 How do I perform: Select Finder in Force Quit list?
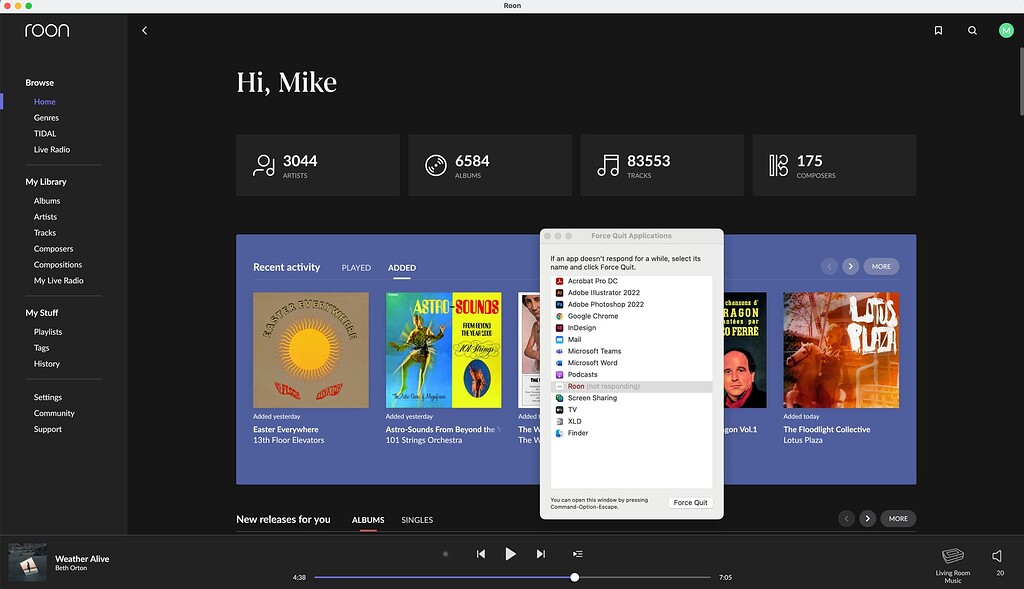pyautogui.click(x=632, y=433)
